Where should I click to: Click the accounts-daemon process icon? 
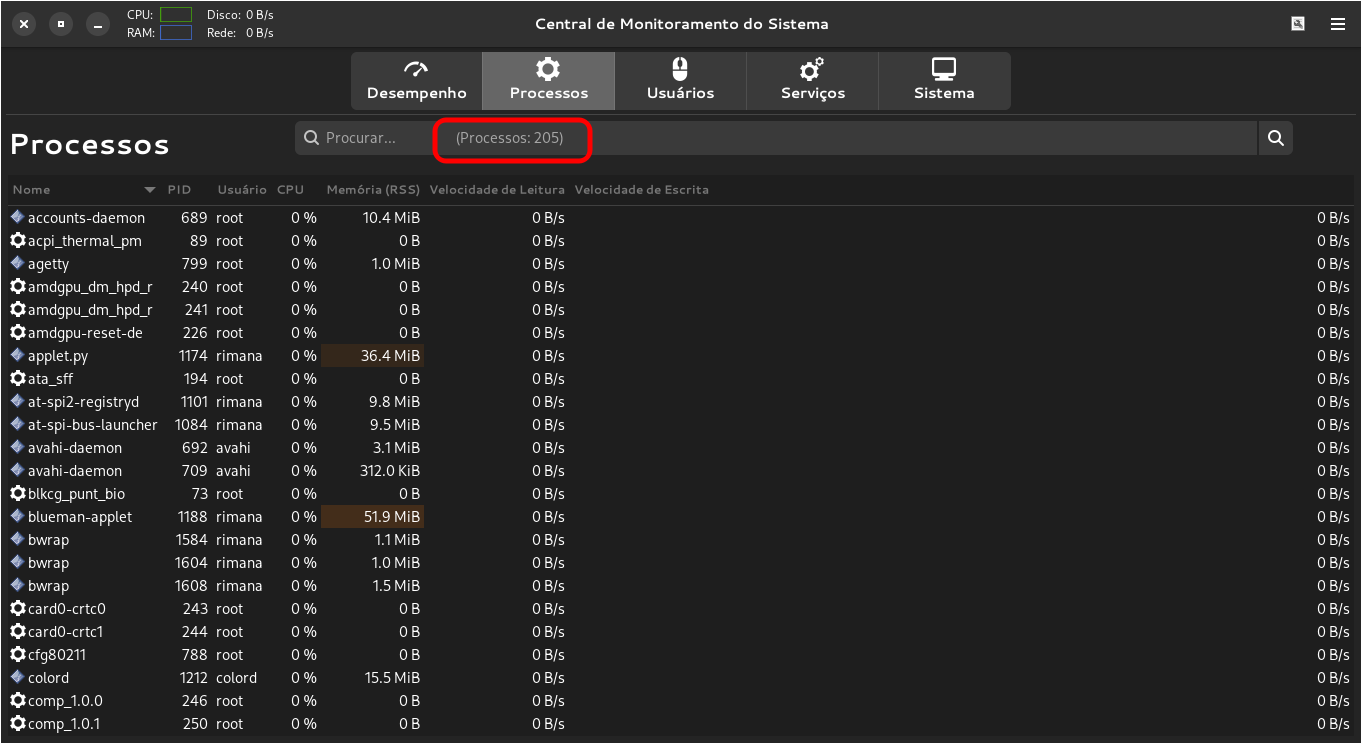[x=17, y=218]
